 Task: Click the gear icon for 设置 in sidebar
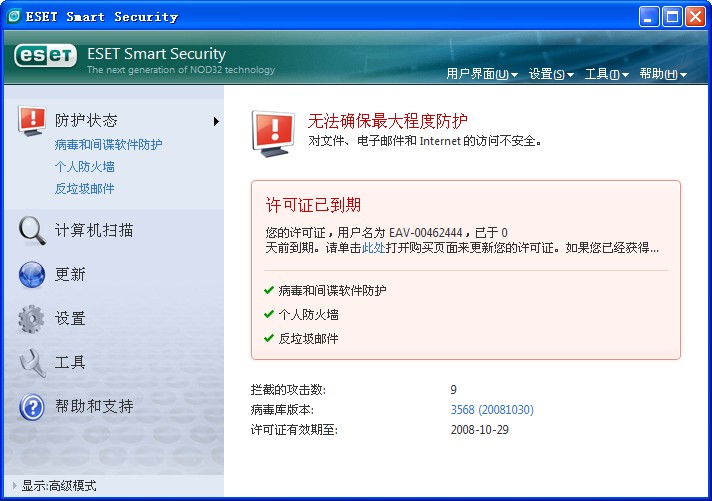(x=32, y=318)
